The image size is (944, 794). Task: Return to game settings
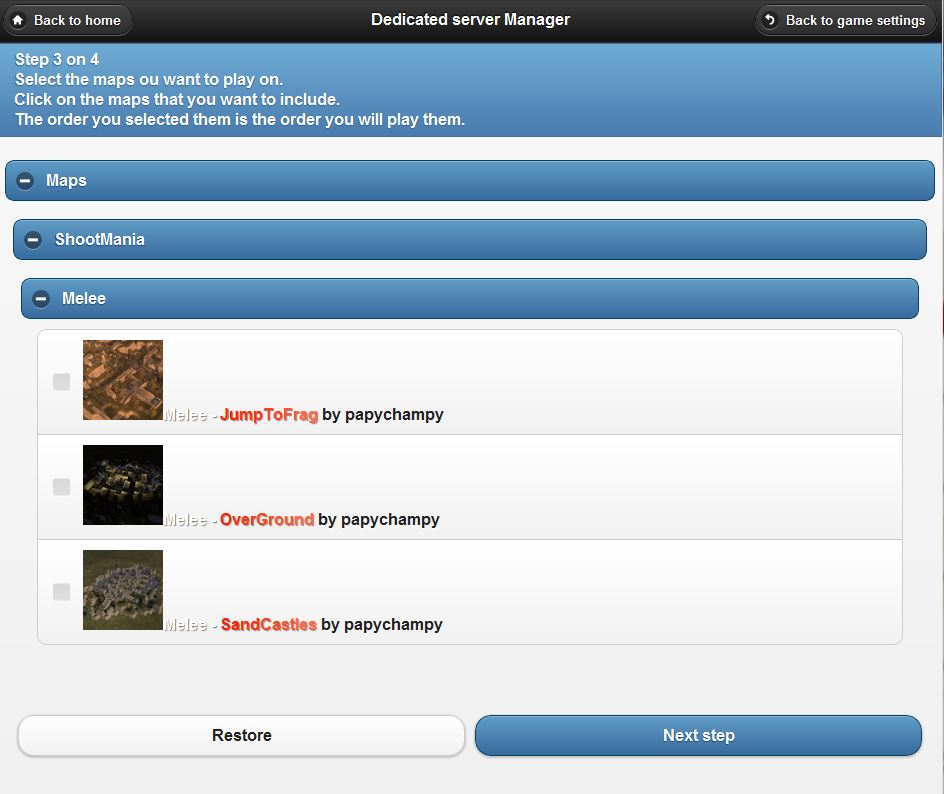pyautogui.click(x=846, y=20)
